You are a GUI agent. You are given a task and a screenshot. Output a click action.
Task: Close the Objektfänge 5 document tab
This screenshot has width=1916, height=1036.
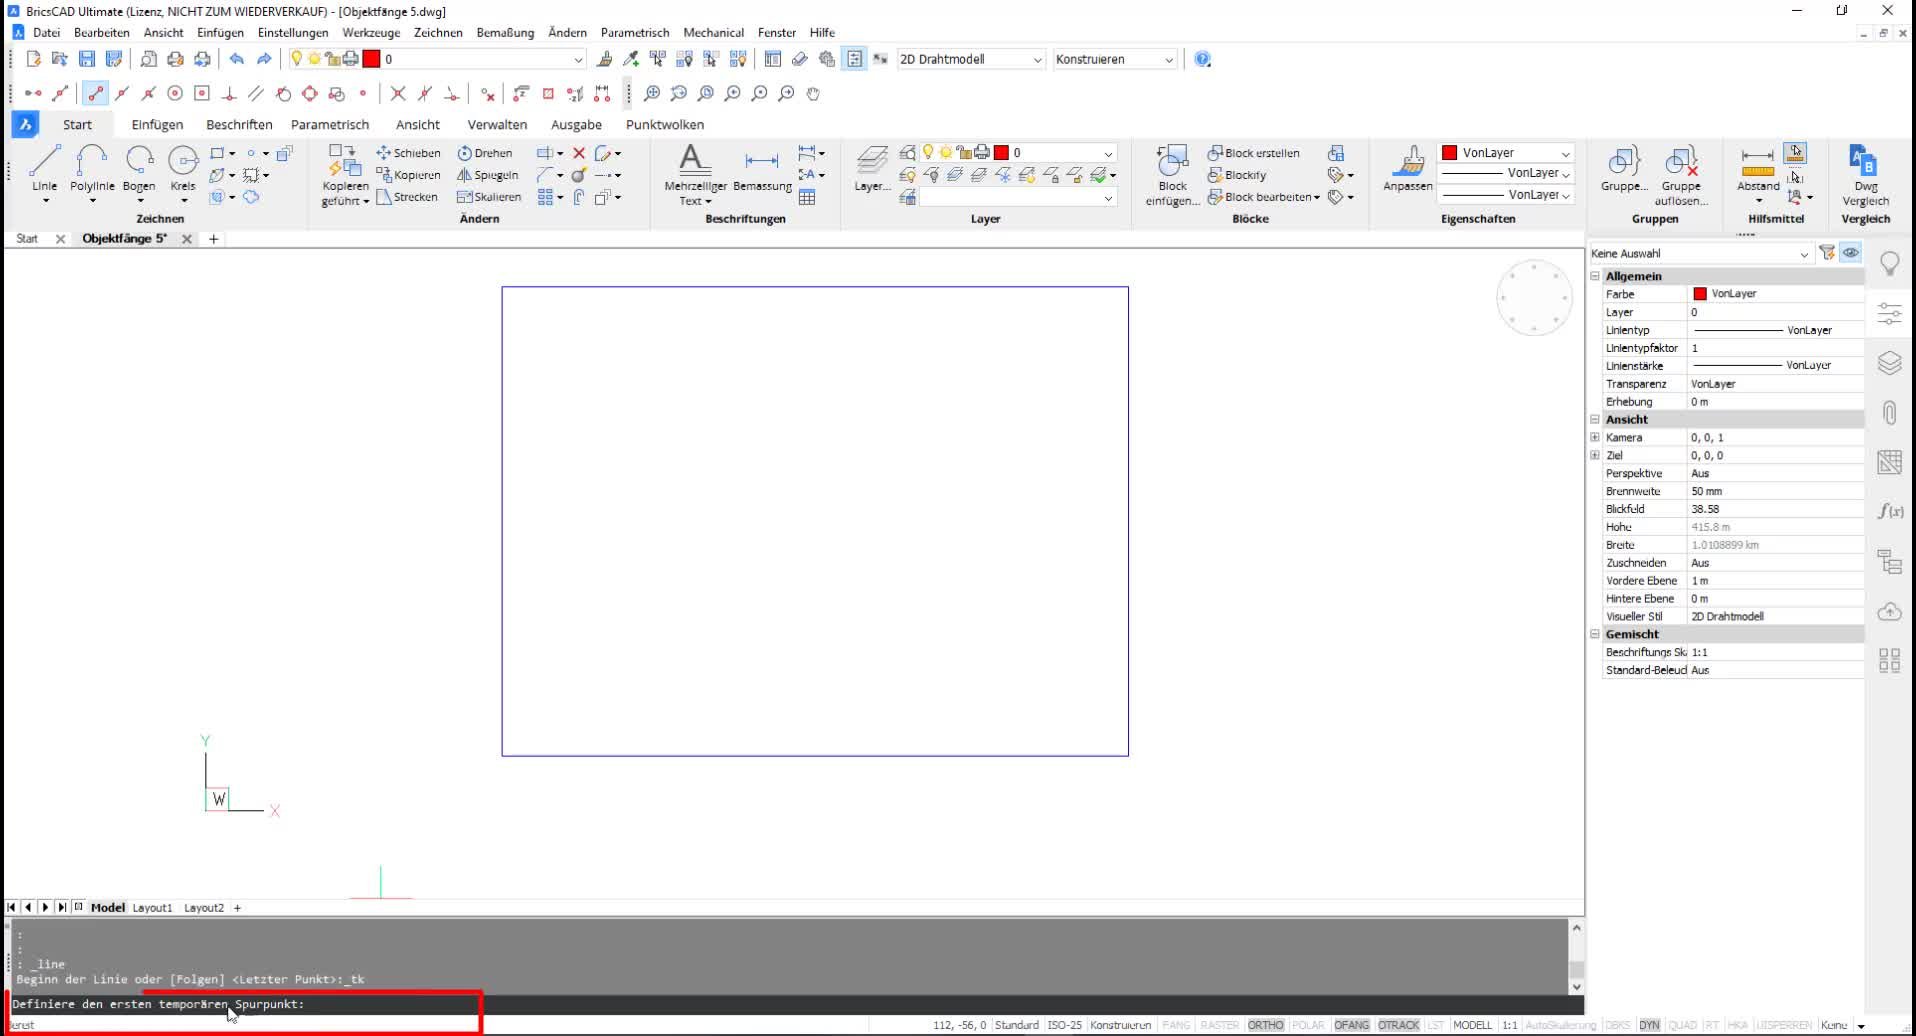[x=187, y=239]
